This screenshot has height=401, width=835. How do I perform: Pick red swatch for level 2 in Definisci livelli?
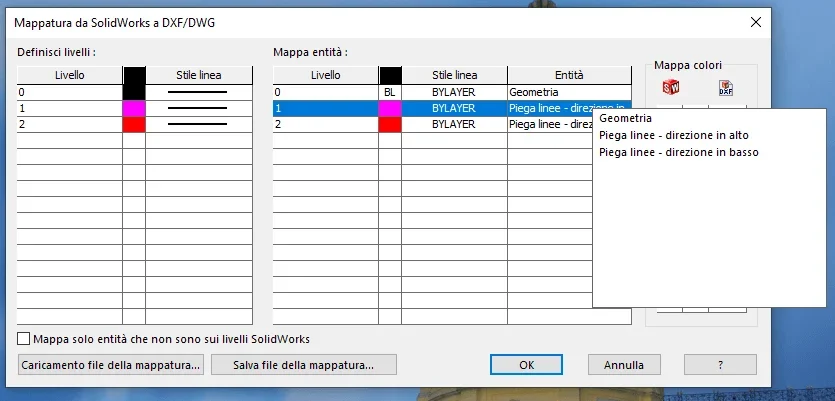coord(134,124)
